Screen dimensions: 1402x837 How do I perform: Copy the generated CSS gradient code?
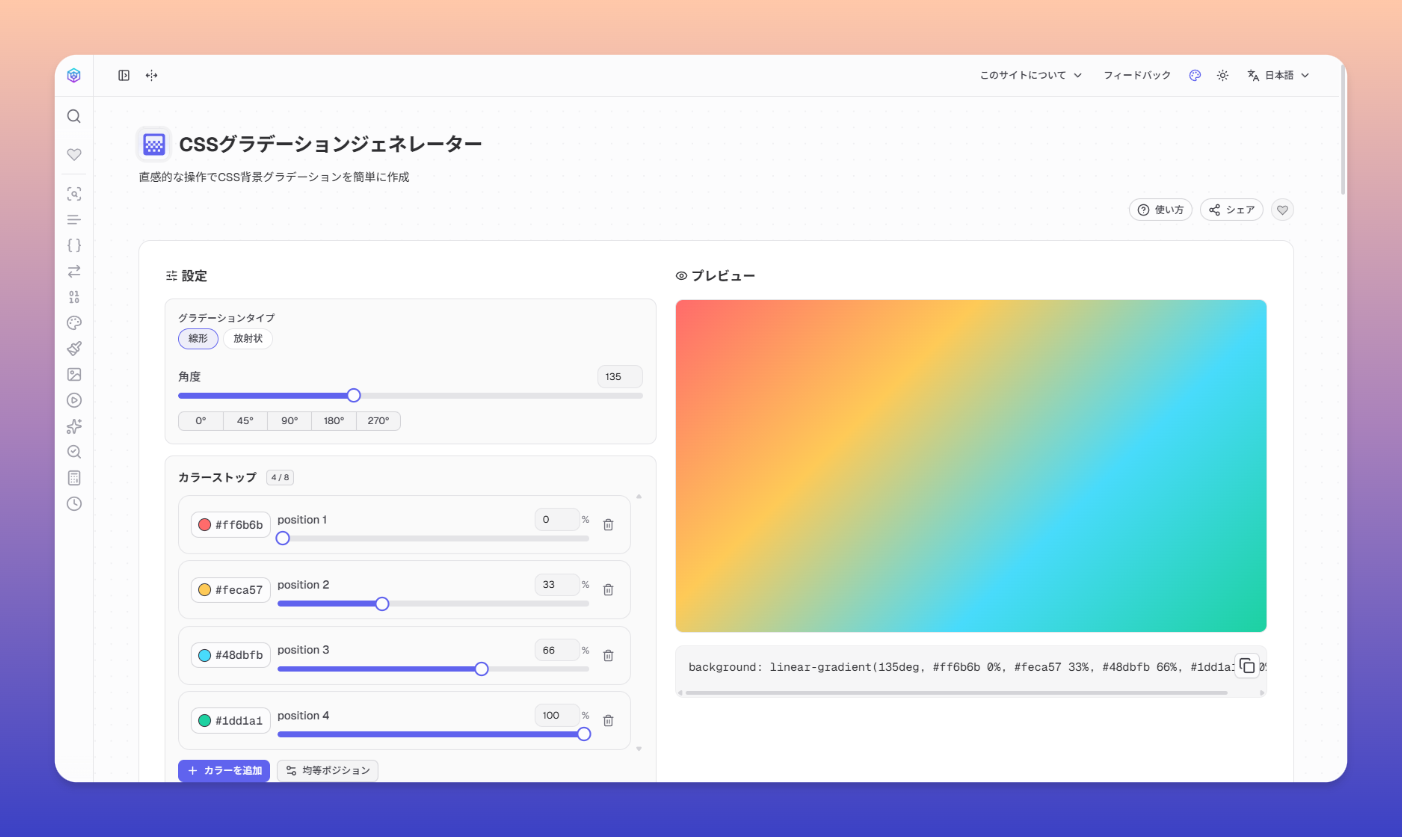pos(1246,666)
